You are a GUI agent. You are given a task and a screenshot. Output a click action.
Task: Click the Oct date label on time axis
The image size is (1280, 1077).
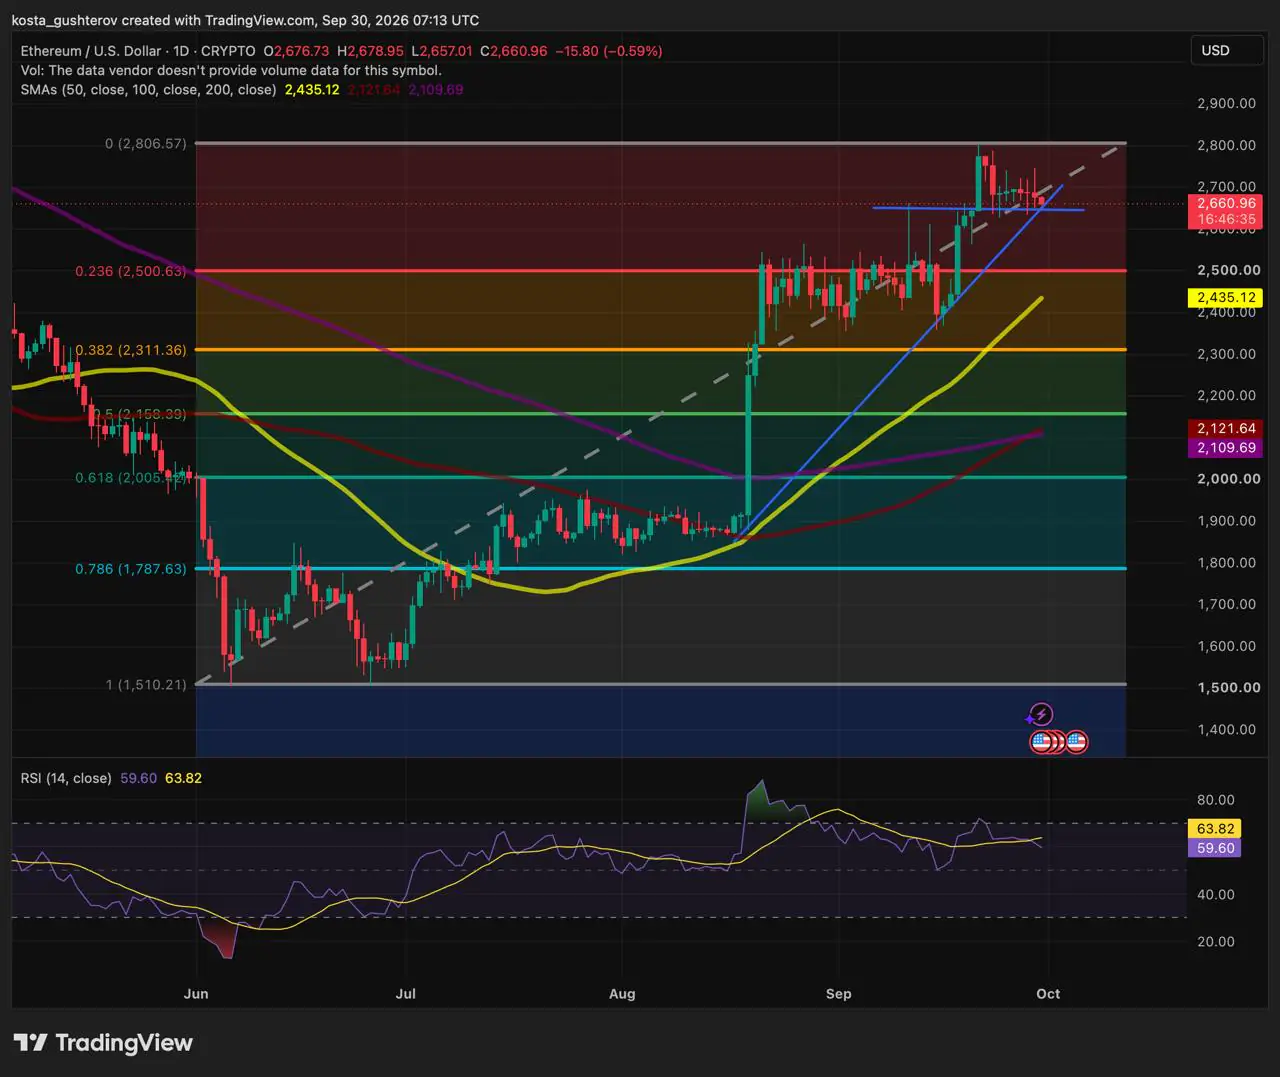(x=1048, y=994)
